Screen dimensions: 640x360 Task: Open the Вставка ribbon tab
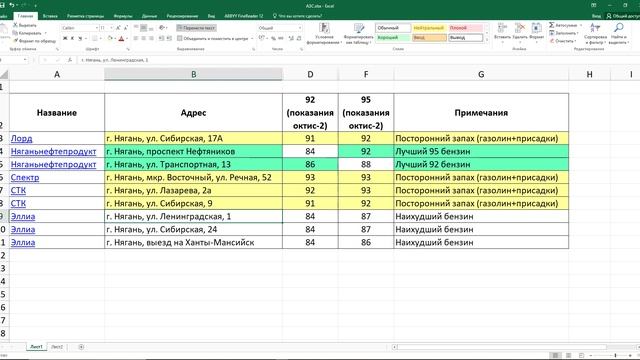coord(50,16)
